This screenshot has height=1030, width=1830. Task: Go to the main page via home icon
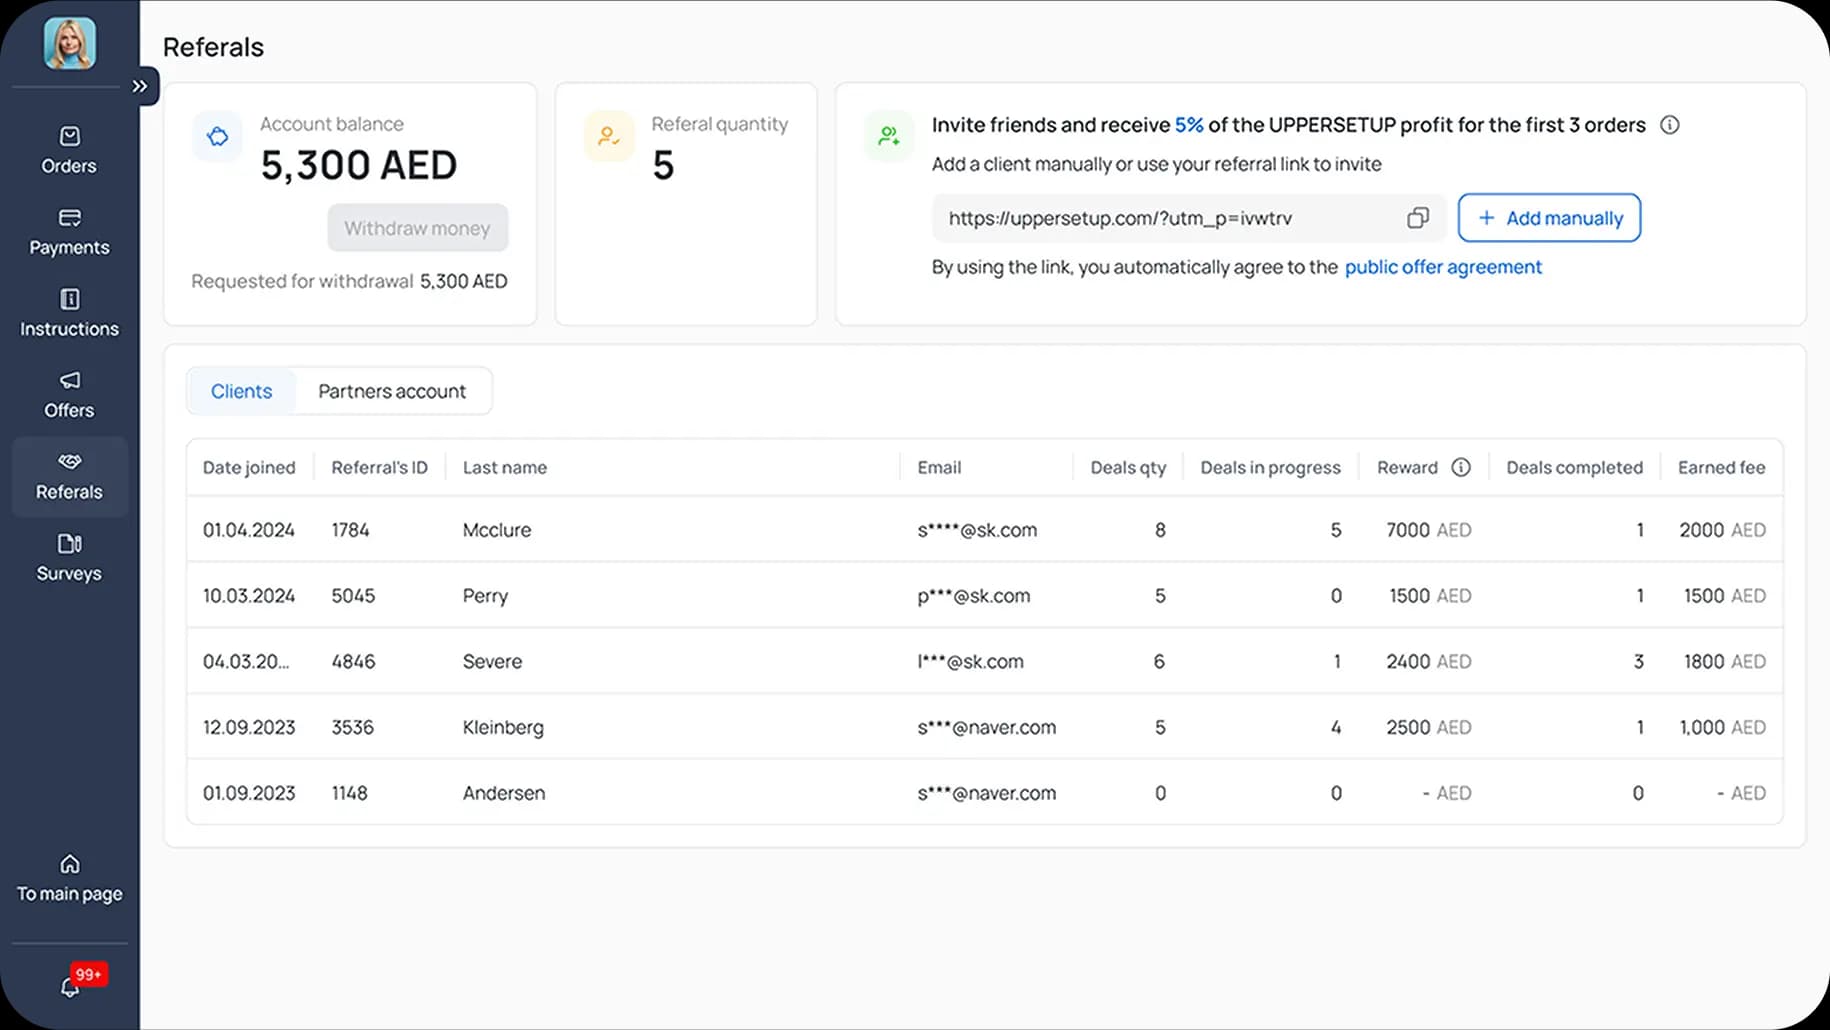69,864
